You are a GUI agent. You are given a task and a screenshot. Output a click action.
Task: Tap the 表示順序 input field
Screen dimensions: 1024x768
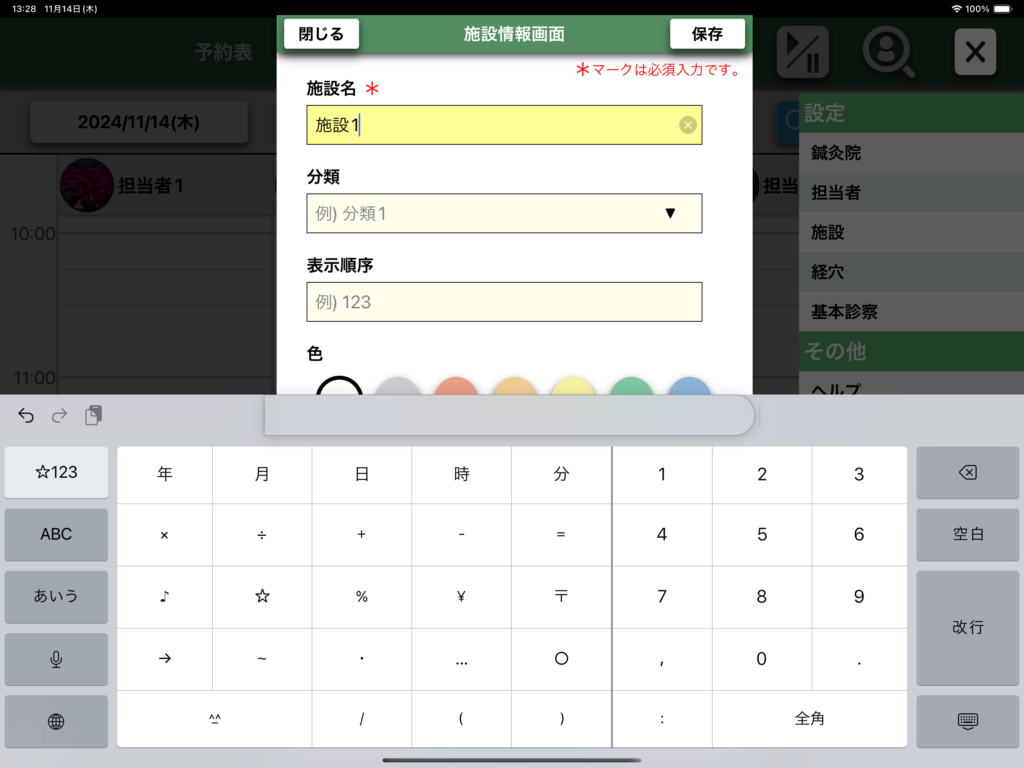[x=504, y=302]
